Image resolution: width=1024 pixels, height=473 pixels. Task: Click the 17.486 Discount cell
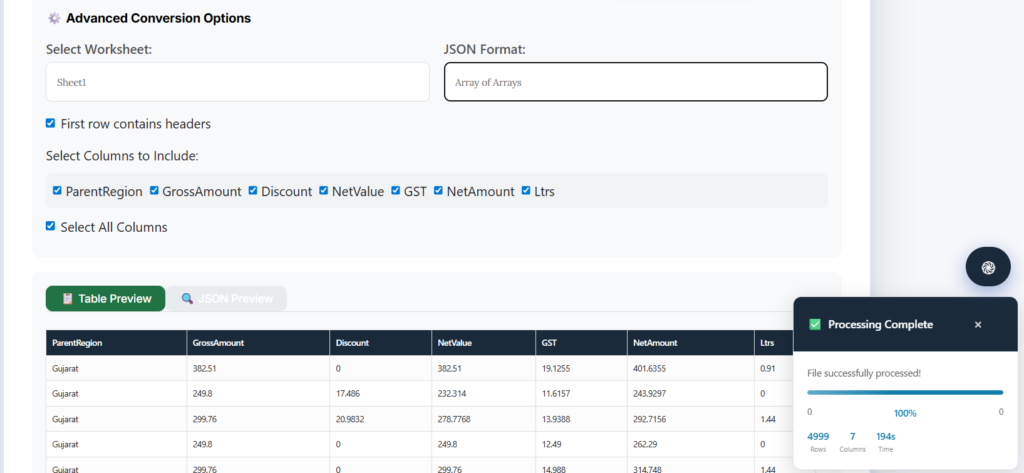[x=380, y=394]
